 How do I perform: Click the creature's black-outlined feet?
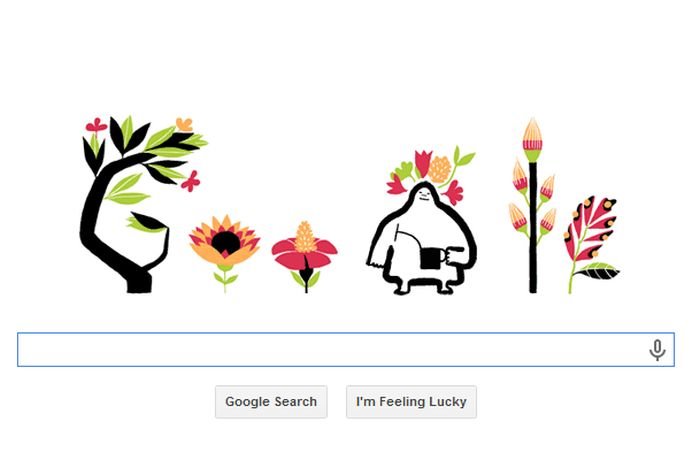coord(422,286)
